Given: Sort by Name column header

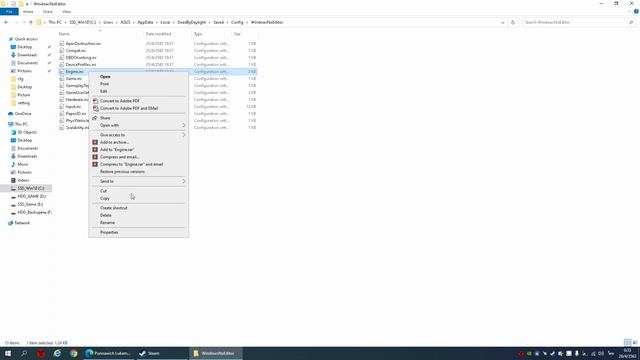Looking at the screenshot, I should pyautogui.click(x=64, y=34).
